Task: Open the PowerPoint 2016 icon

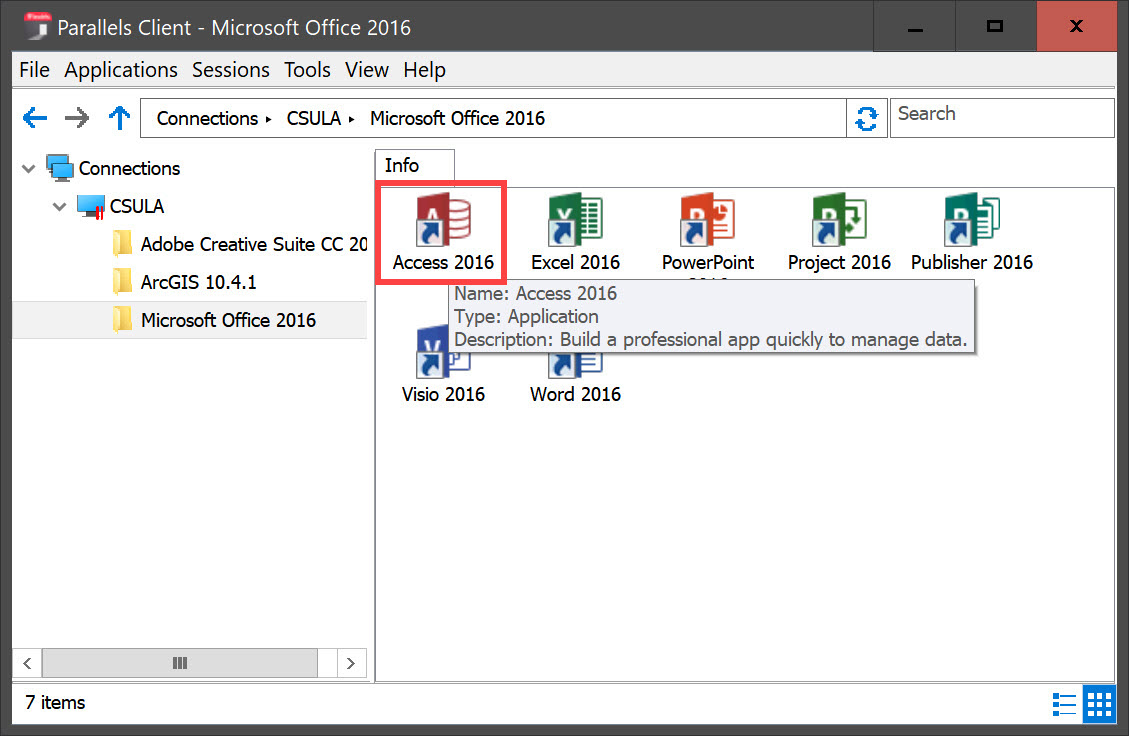Action: pos(707,222)
